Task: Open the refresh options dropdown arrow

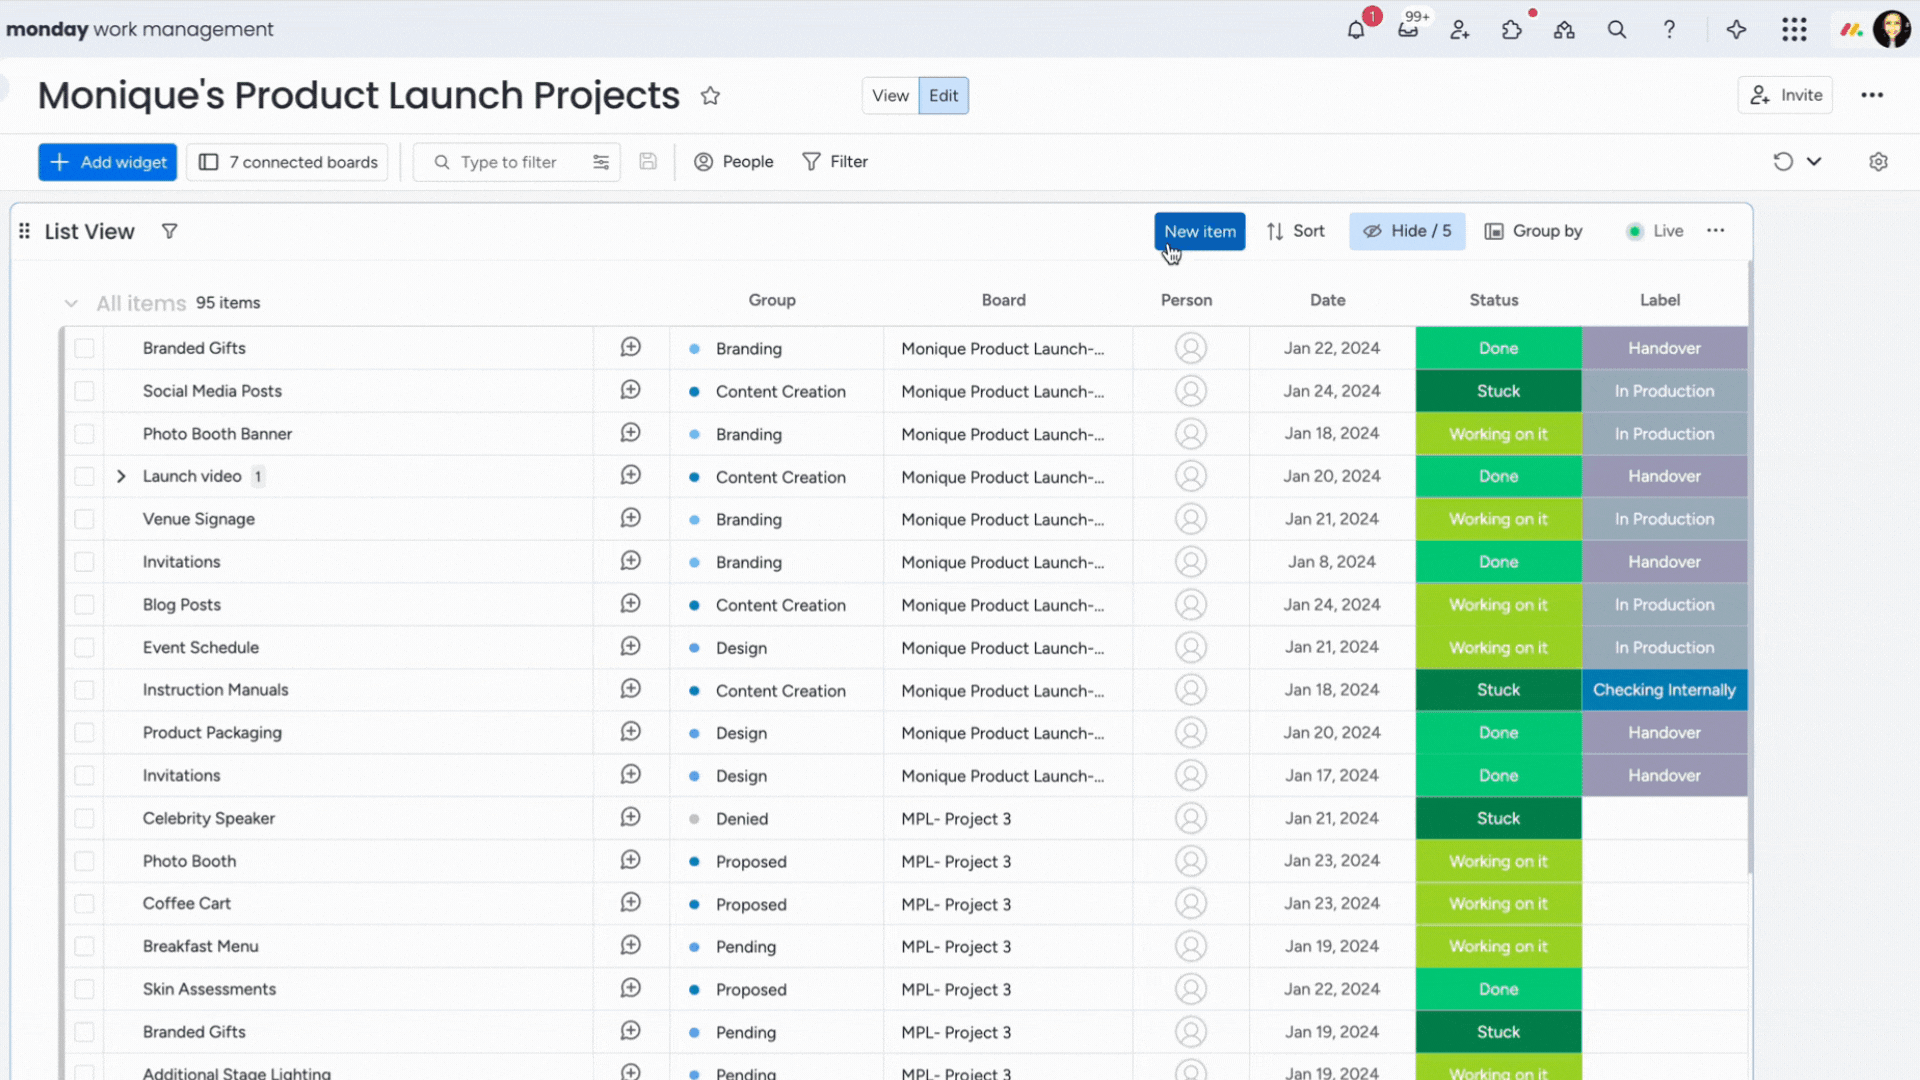Action: coord(1814,161)
